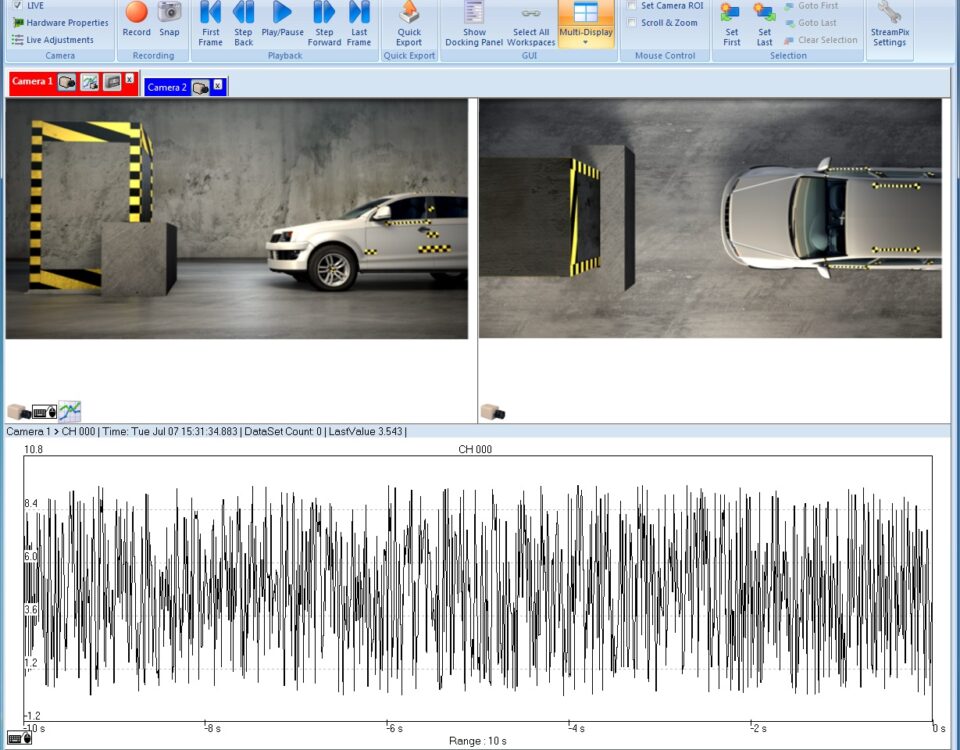The height and width of the screenshot is (750, 960).
Task: Toggle the LIVE checkbox
Action: point(17,5)
